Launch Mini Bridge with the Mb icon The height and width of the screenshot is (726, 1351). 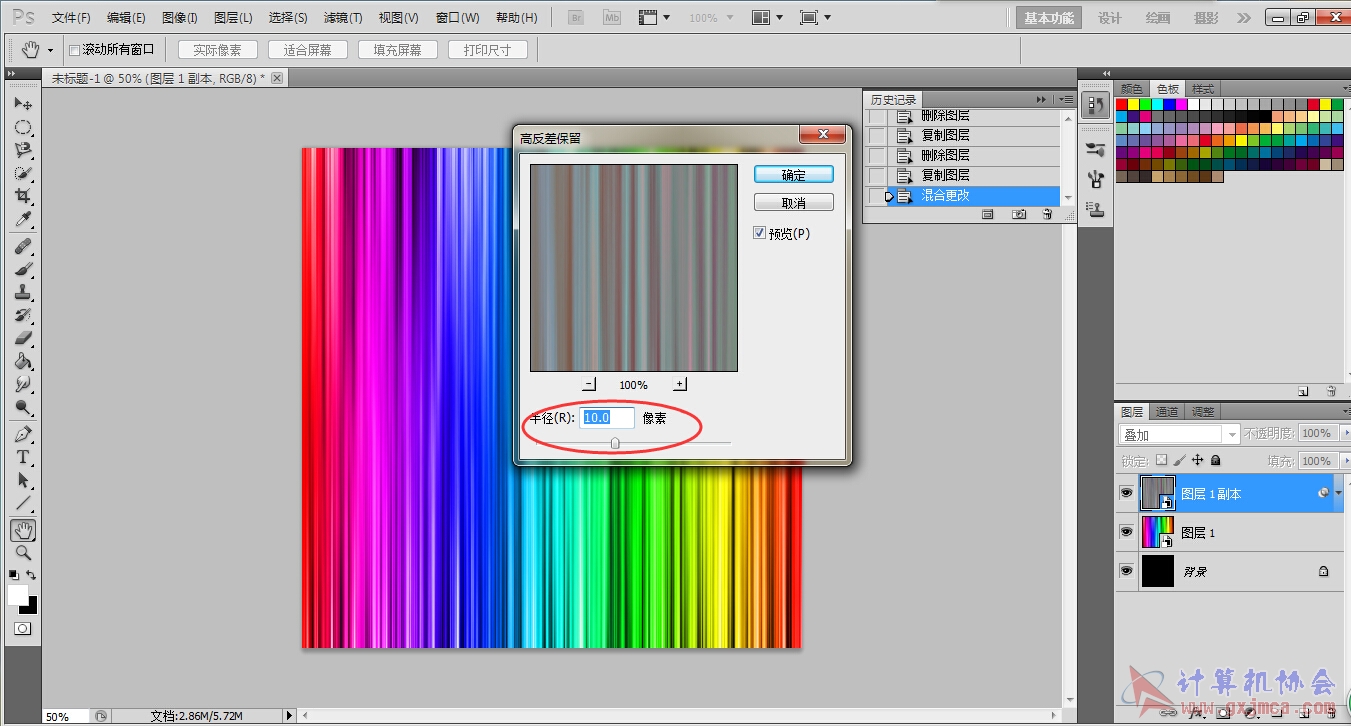tap(612, 18)
